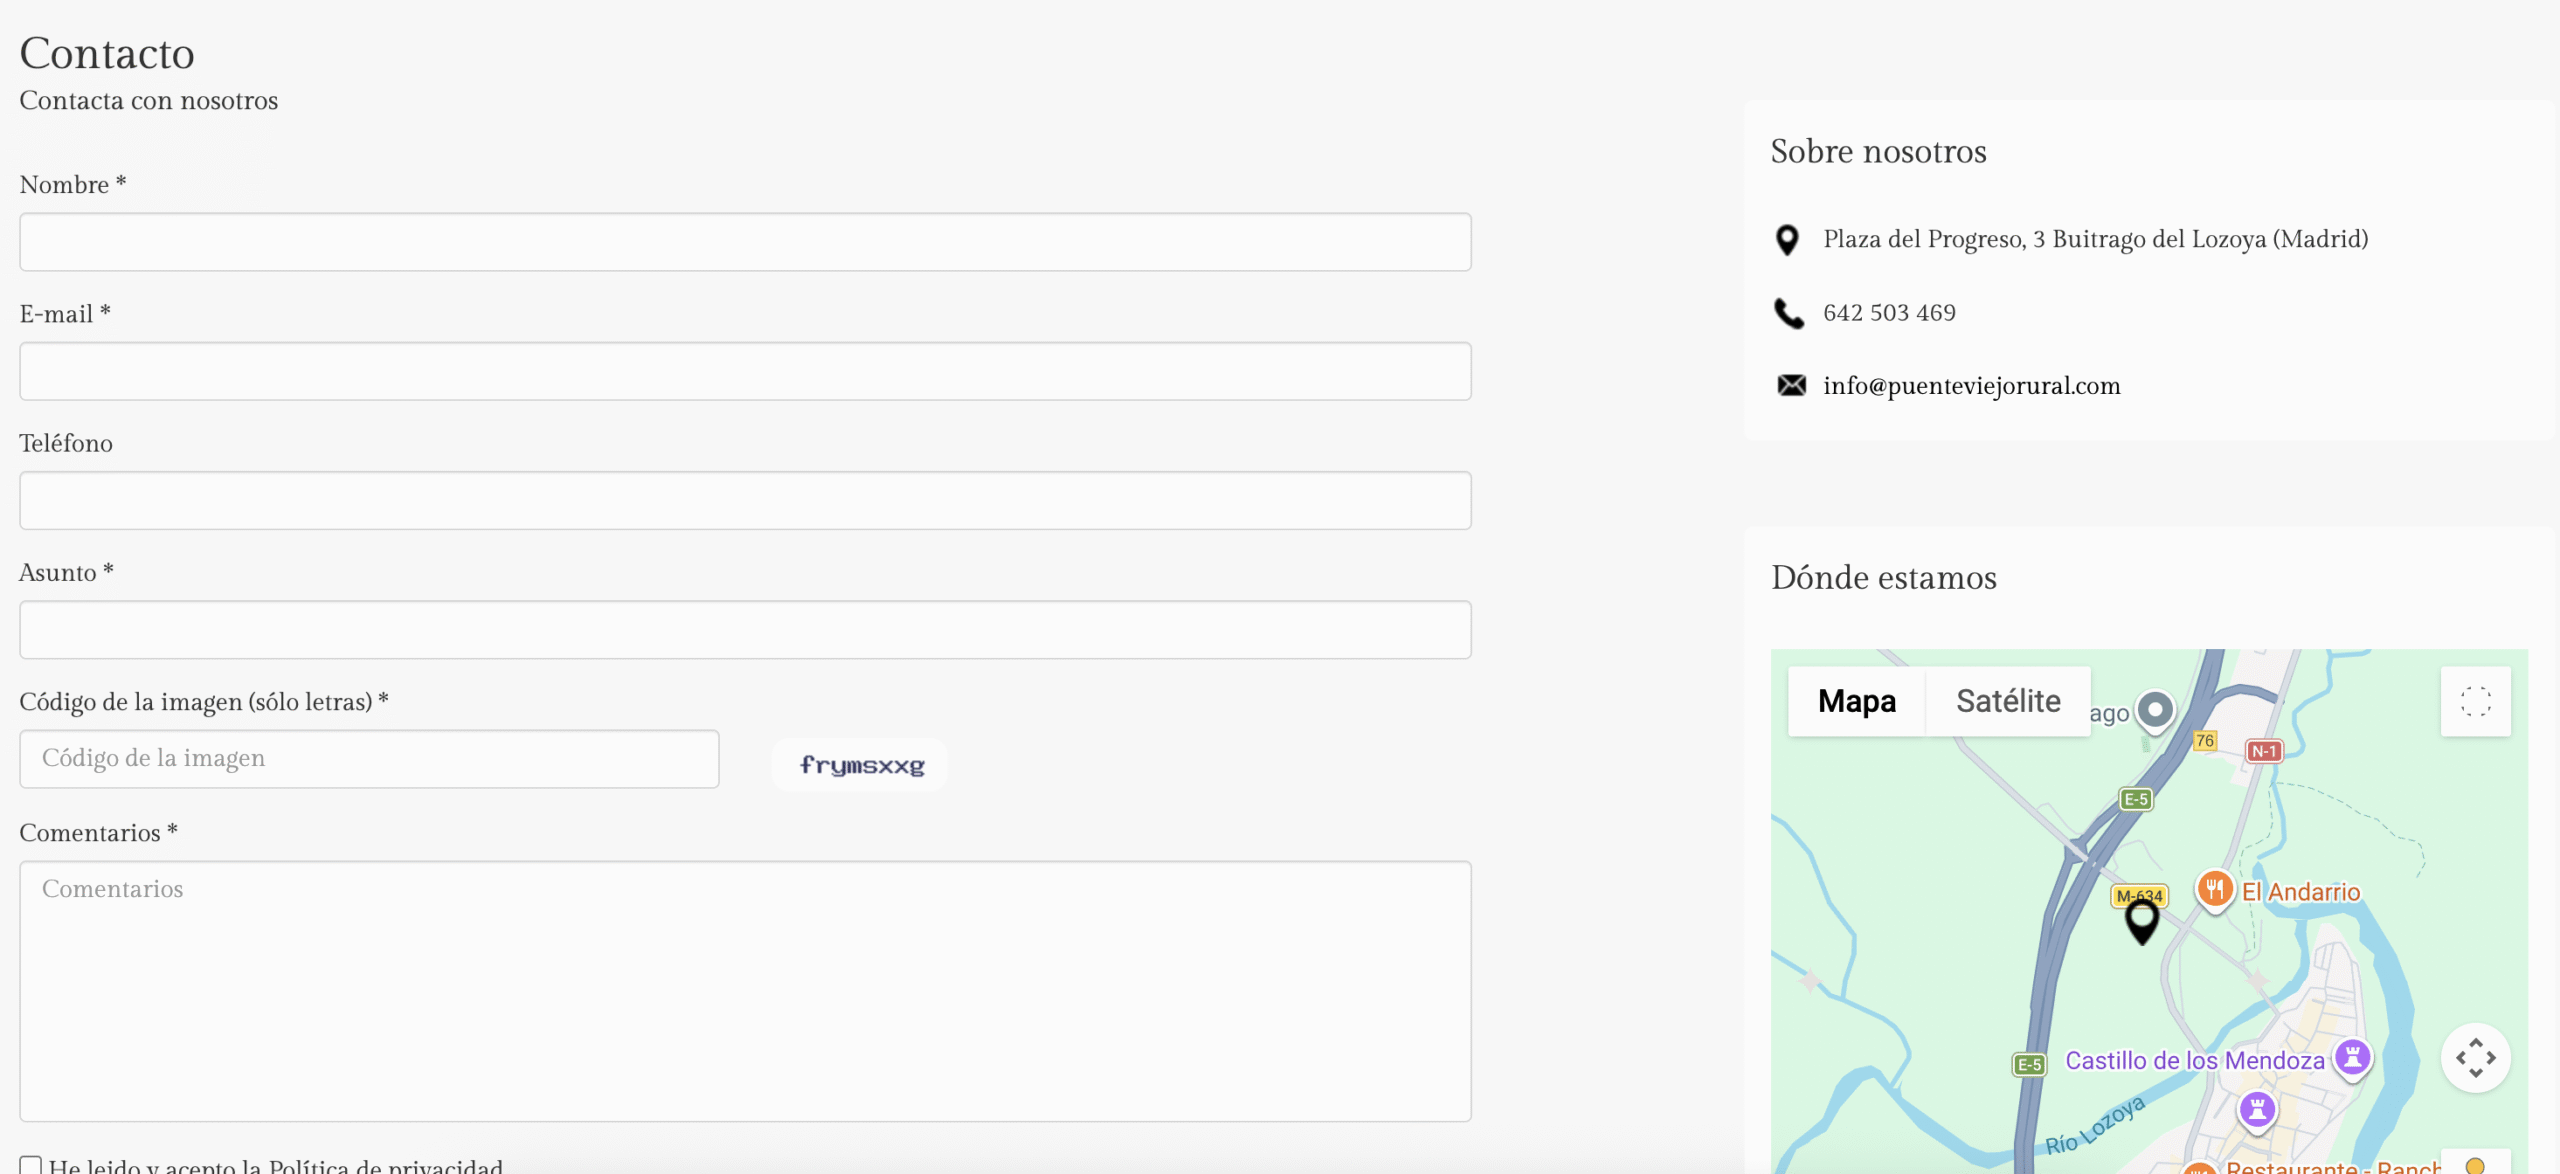The width and height of the screenshot is (2560, 1174).
Task: Click the Código de la imagen field
Action: pos(369,759)
